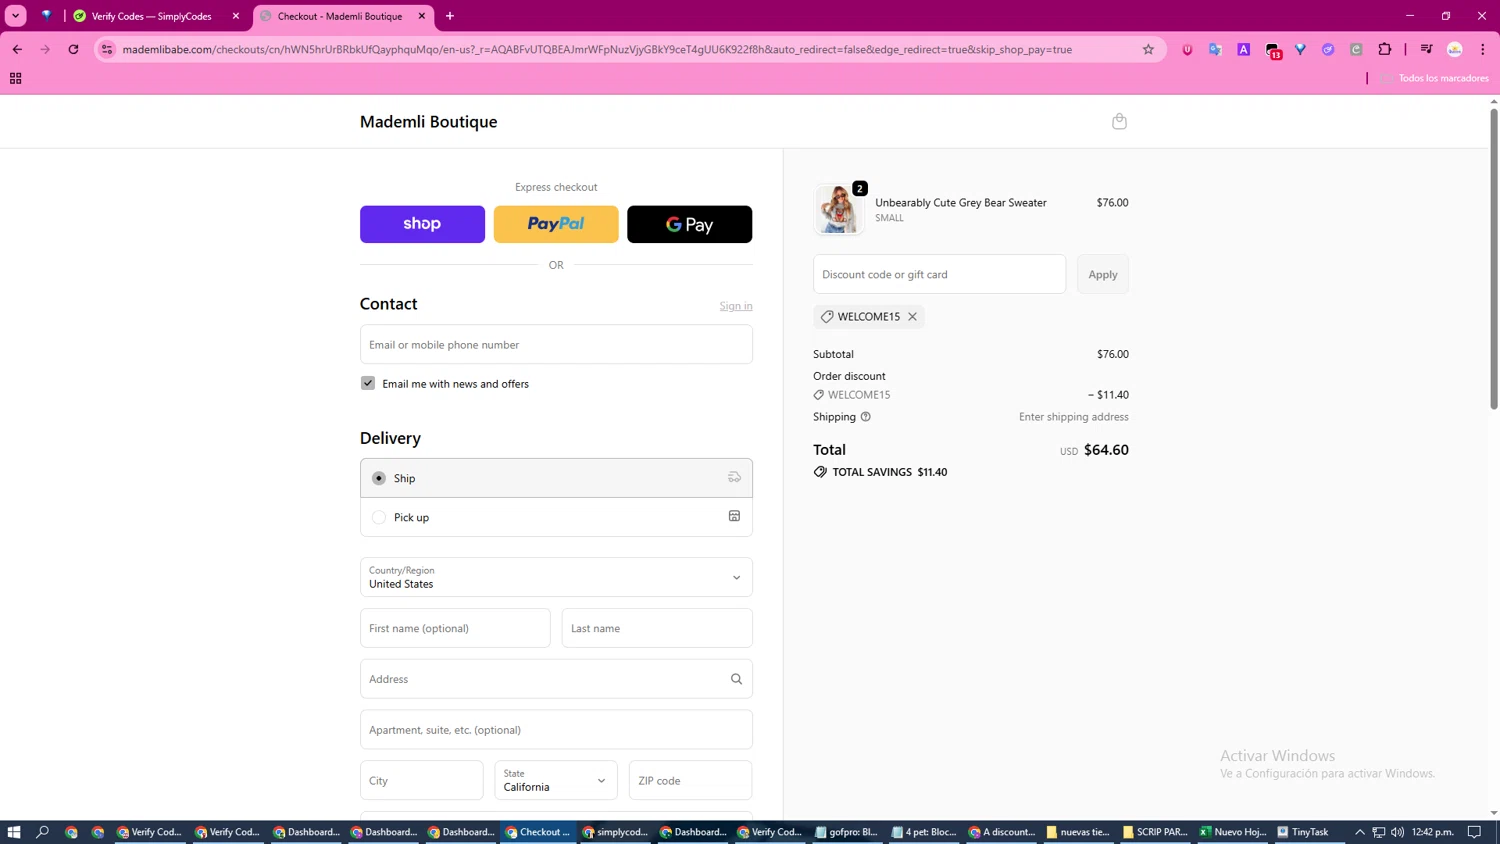
Task: Click the browser address bar URL
Action: click(597, 49)
